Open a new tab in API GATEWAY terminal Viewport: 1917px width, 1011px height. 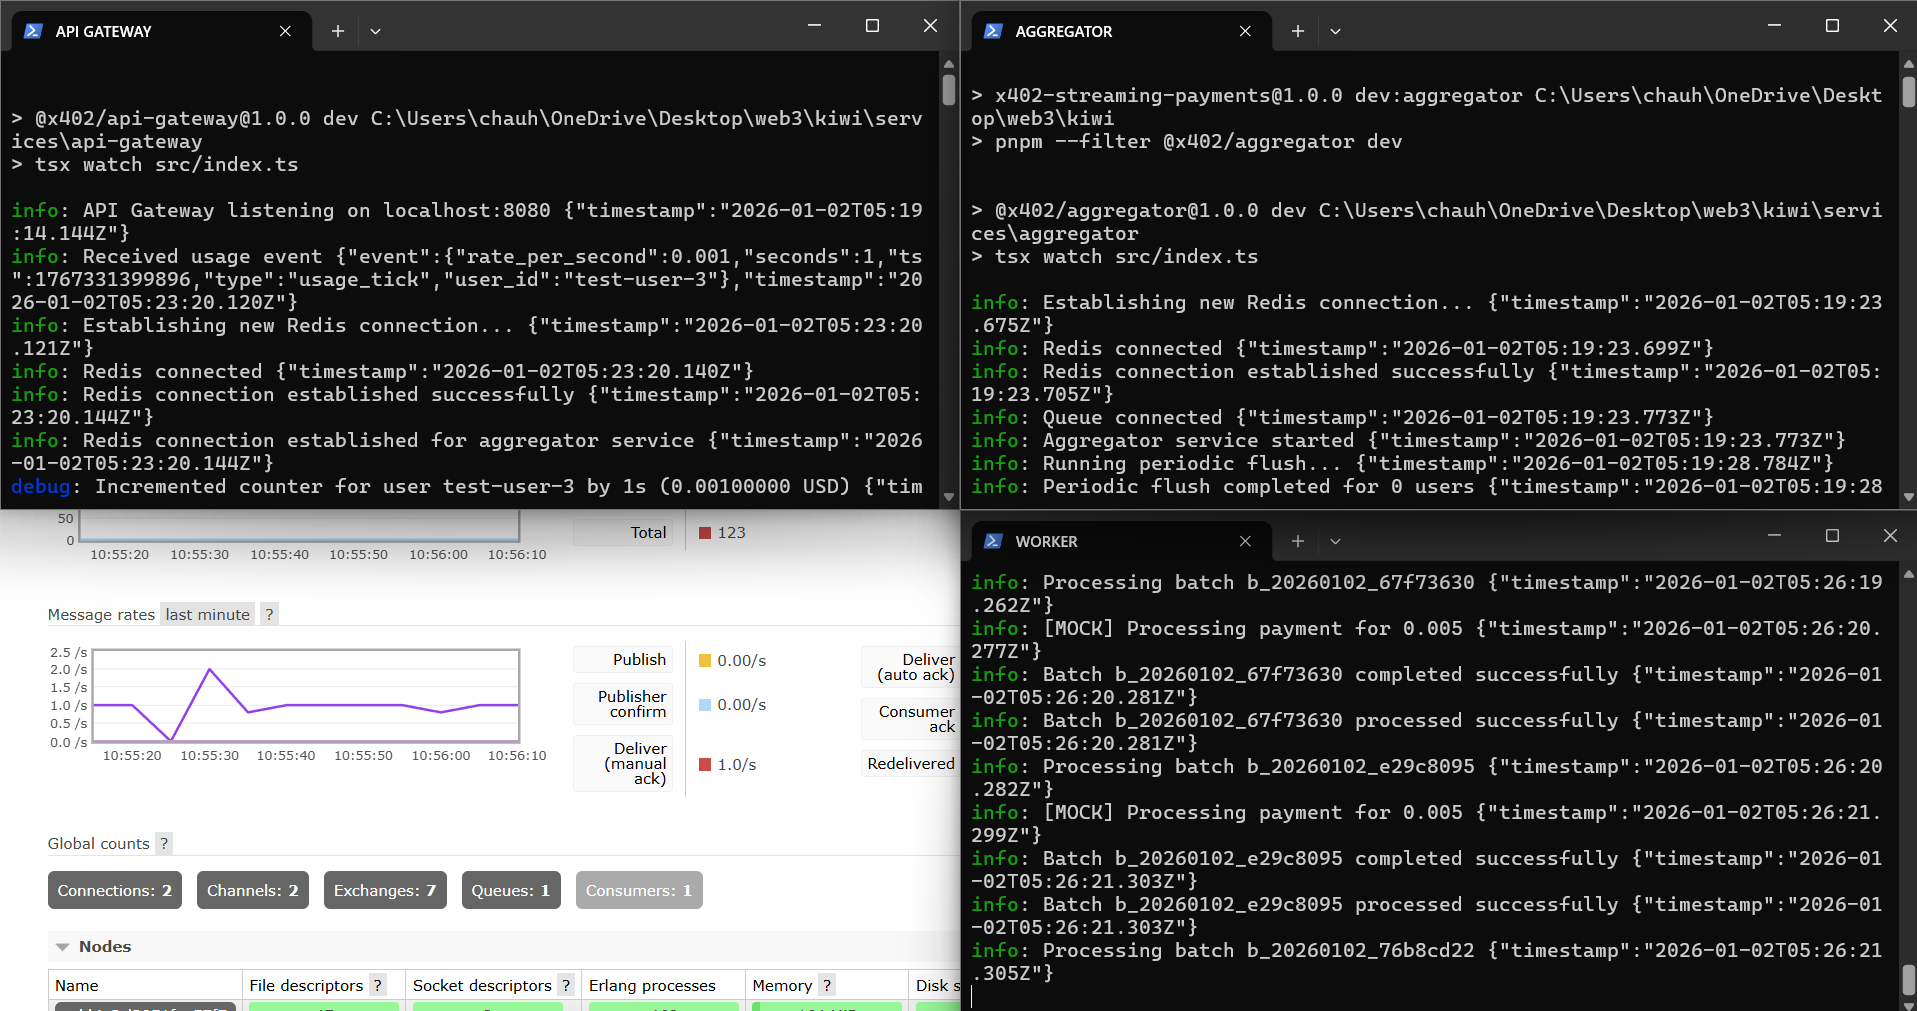point(338,31)
